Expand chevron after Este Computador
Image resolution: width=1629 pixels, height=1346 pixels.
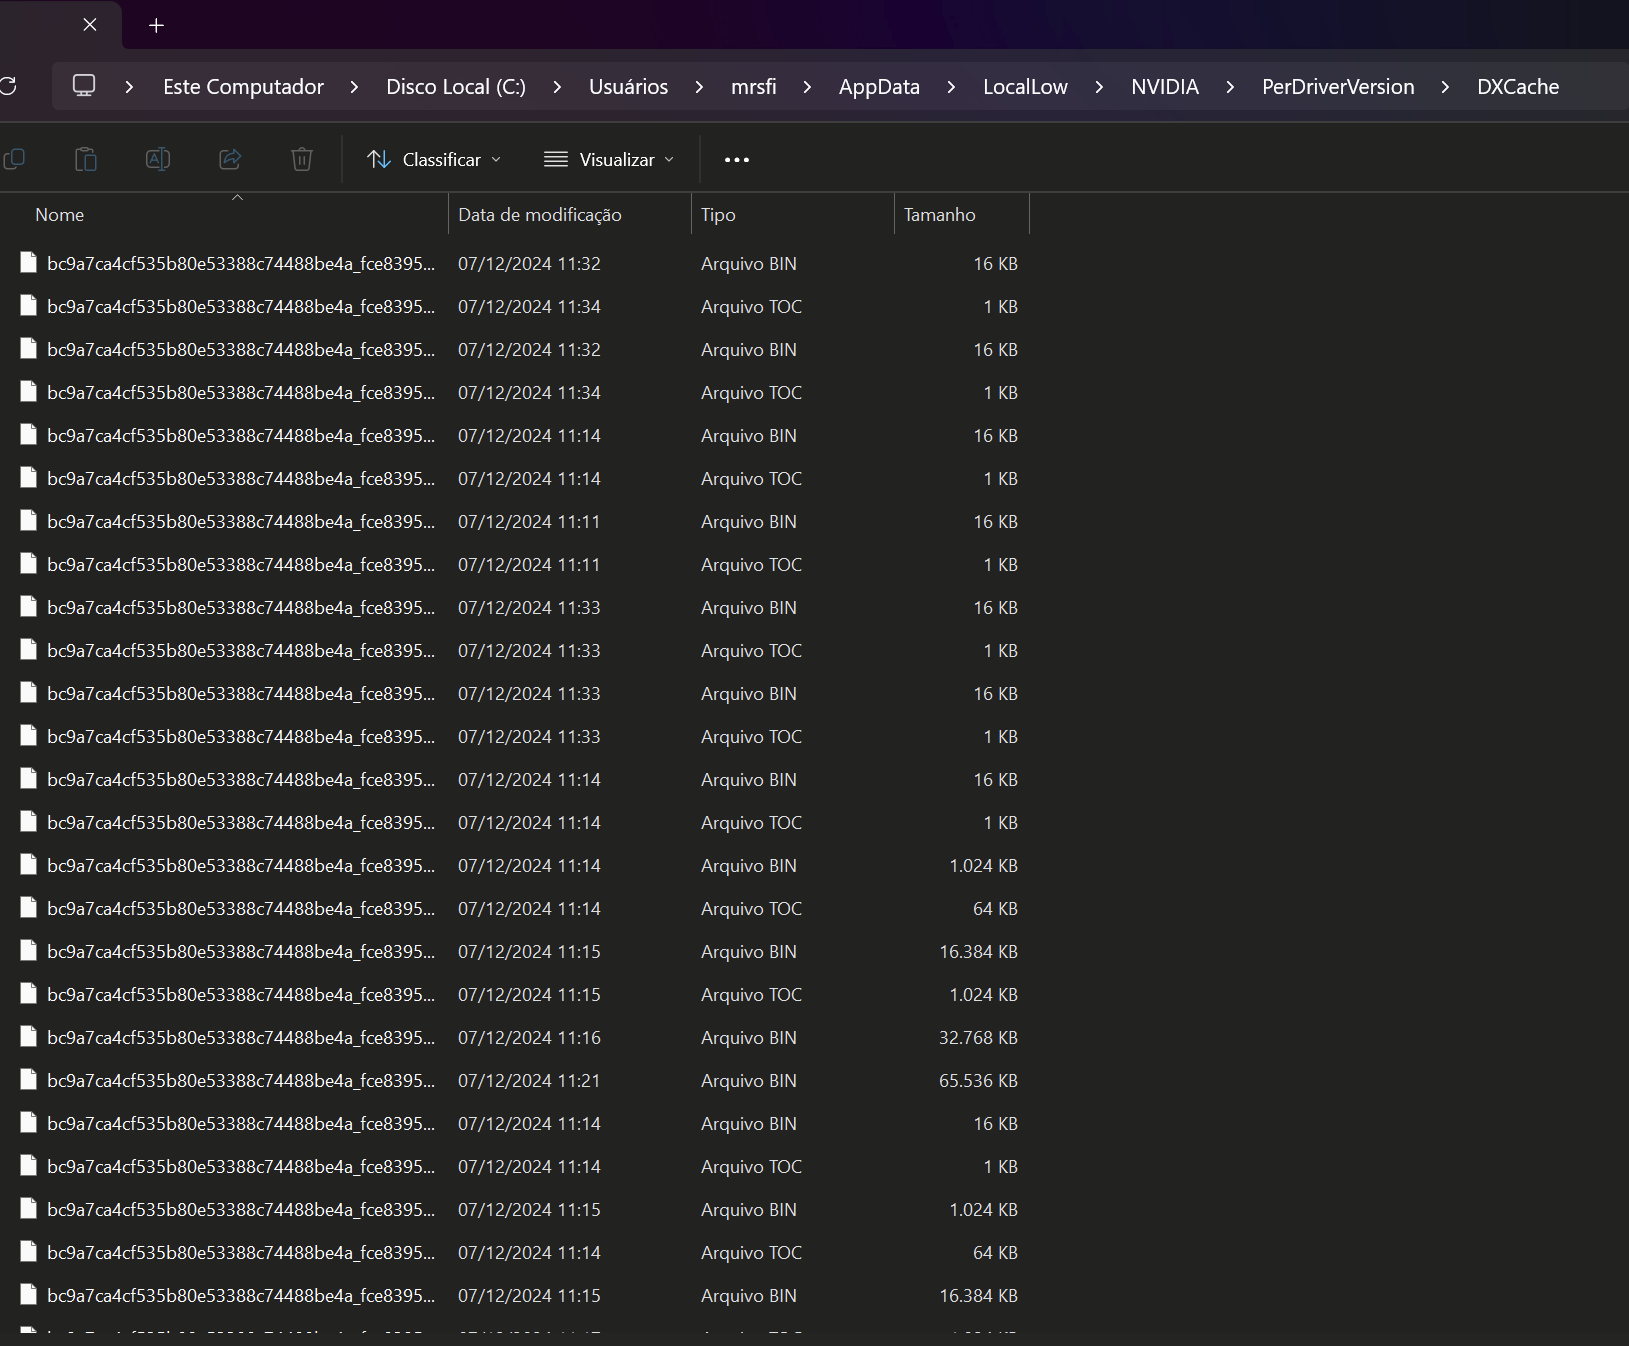(x=354, y=87)
